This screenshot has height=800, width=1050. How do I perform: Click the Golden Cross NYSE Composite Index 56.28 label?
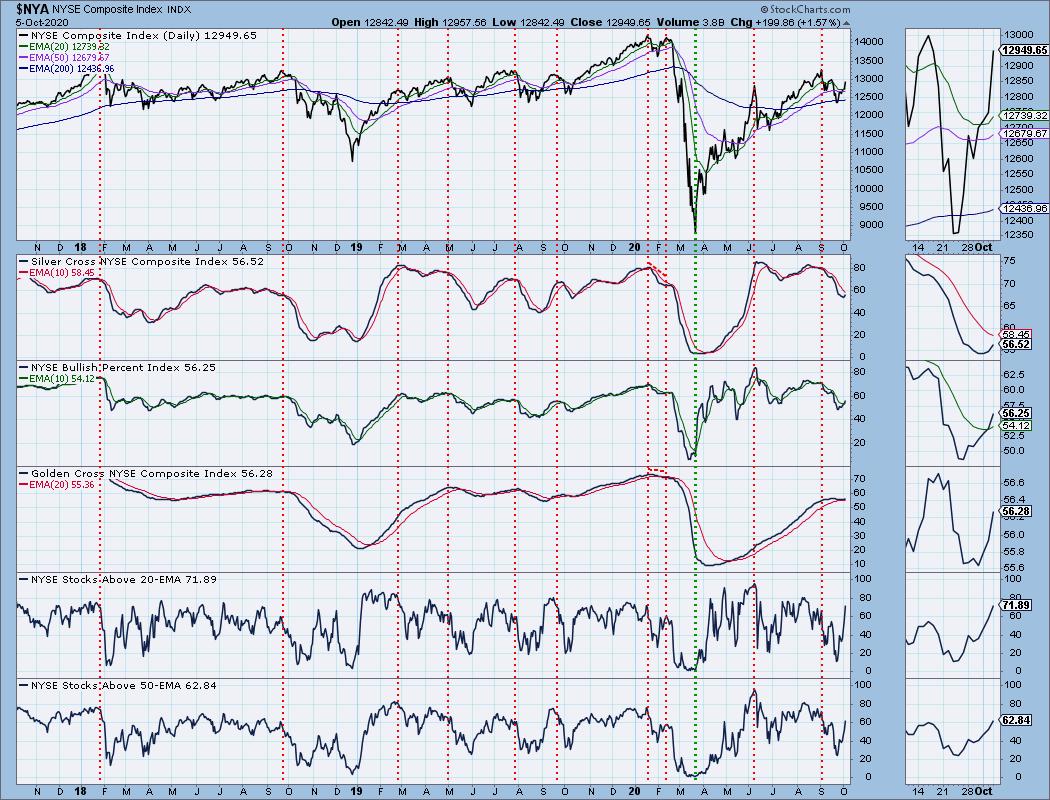click(146, 473)
